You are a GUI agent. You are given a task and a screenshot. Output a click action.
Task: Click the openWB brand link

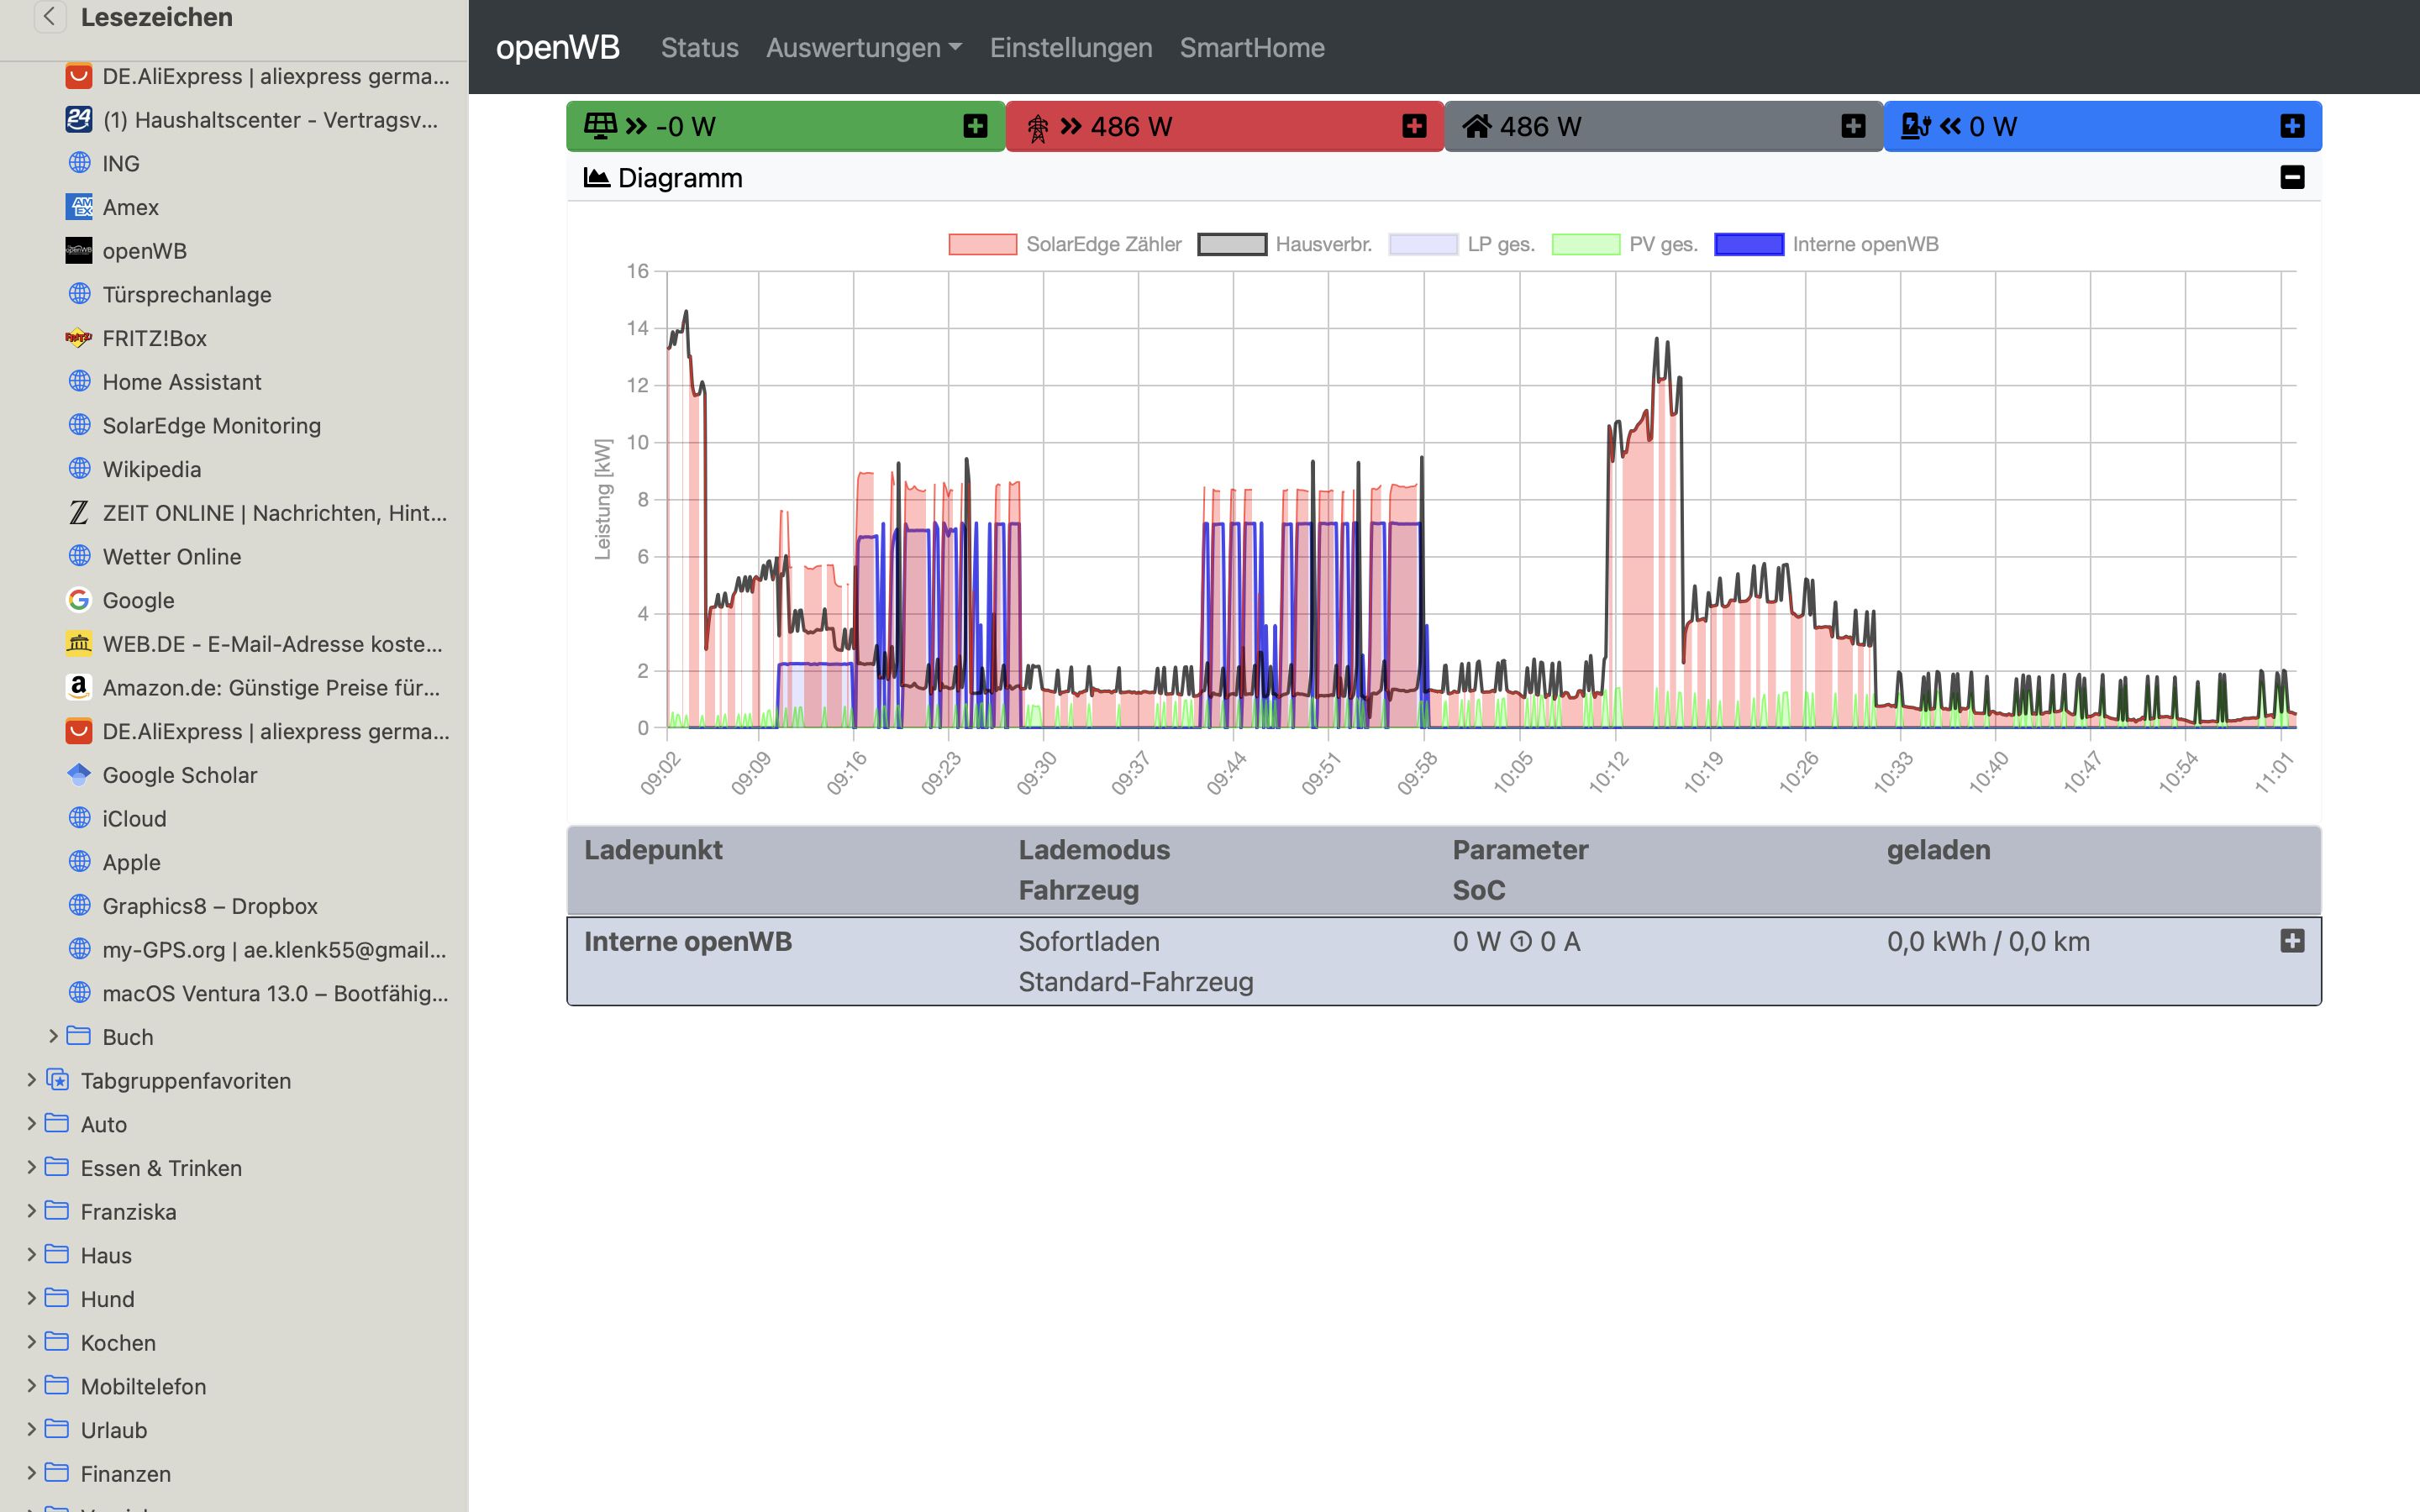(557, 48)
